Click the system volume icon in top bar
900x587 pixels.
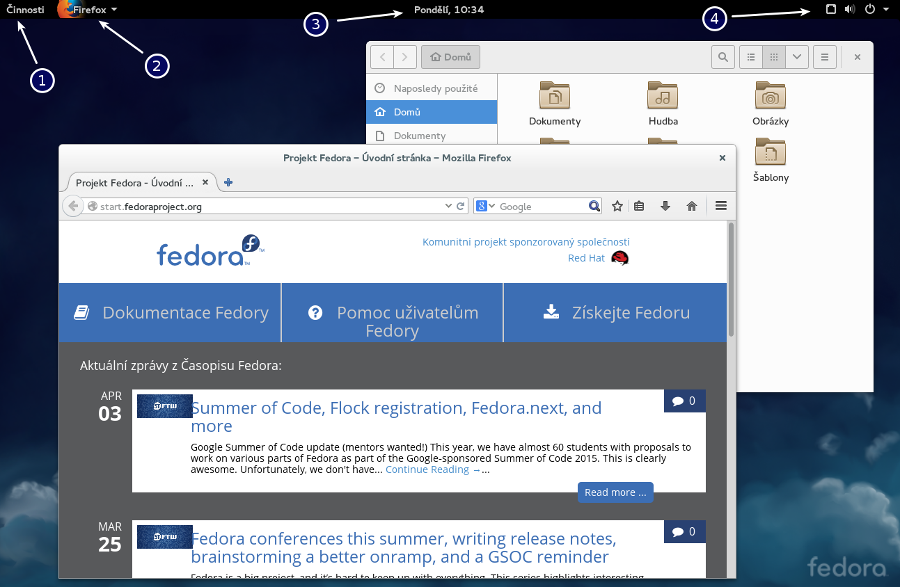(x=849, y=9)
